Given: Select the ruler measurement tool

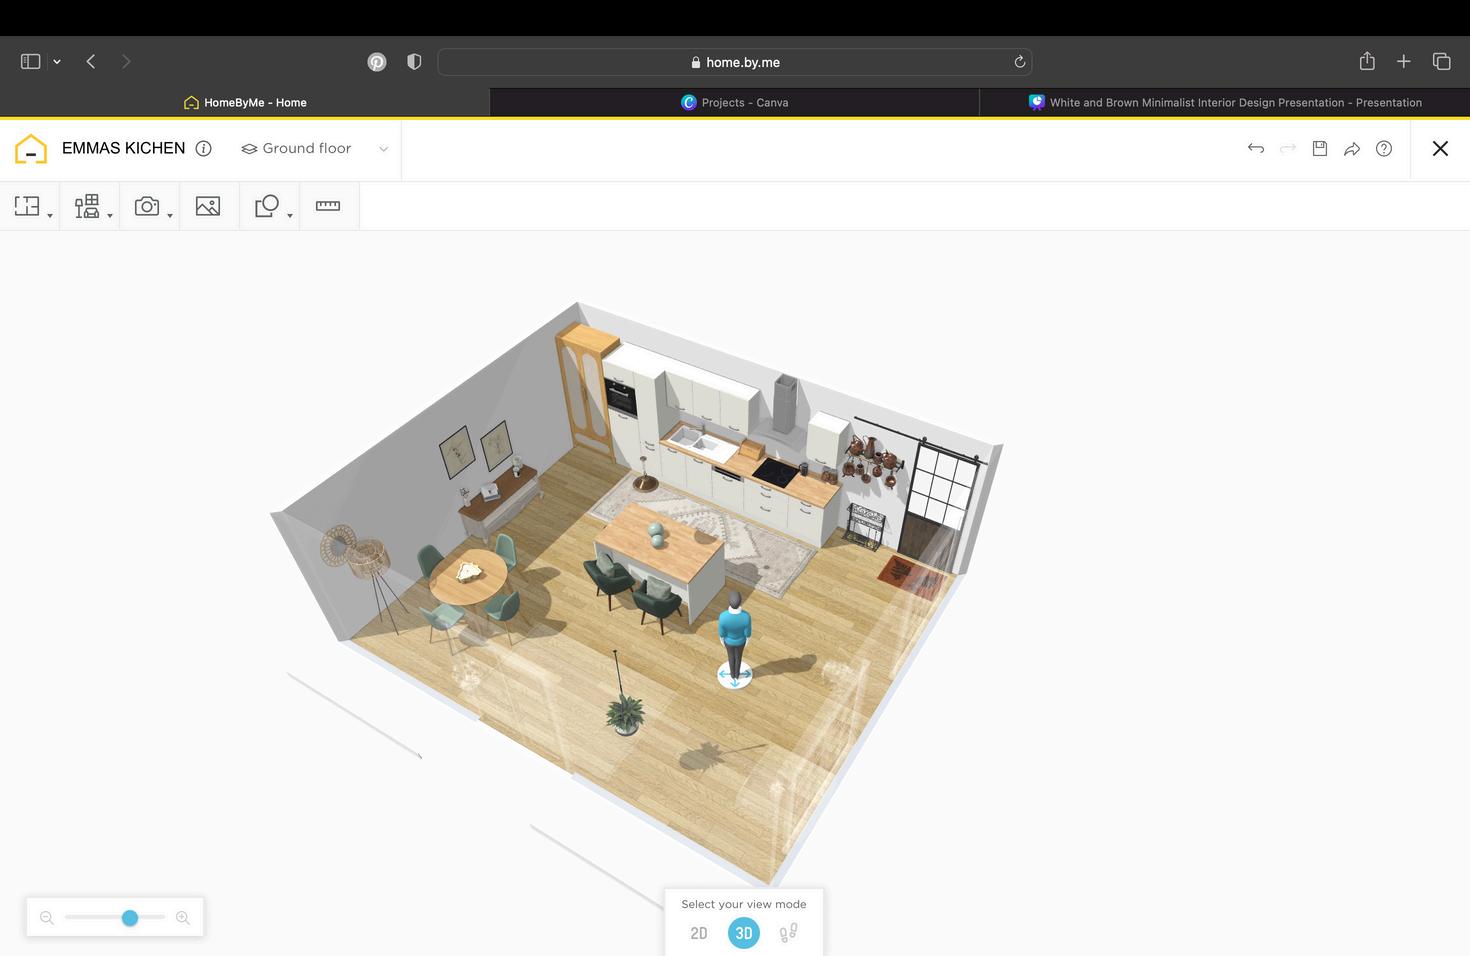Looking at the screenshot, I should click(328, 206).
